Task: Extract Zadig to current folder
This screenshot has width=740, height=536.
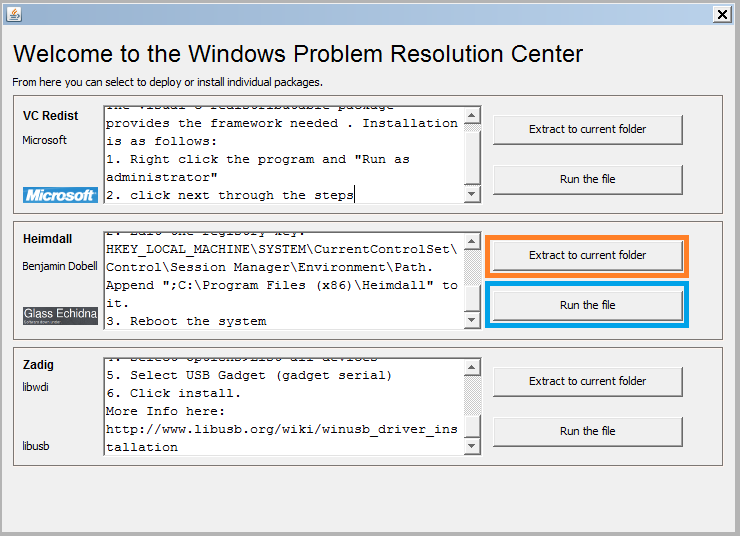Action: pyautogui.click(x=588, y=381)
